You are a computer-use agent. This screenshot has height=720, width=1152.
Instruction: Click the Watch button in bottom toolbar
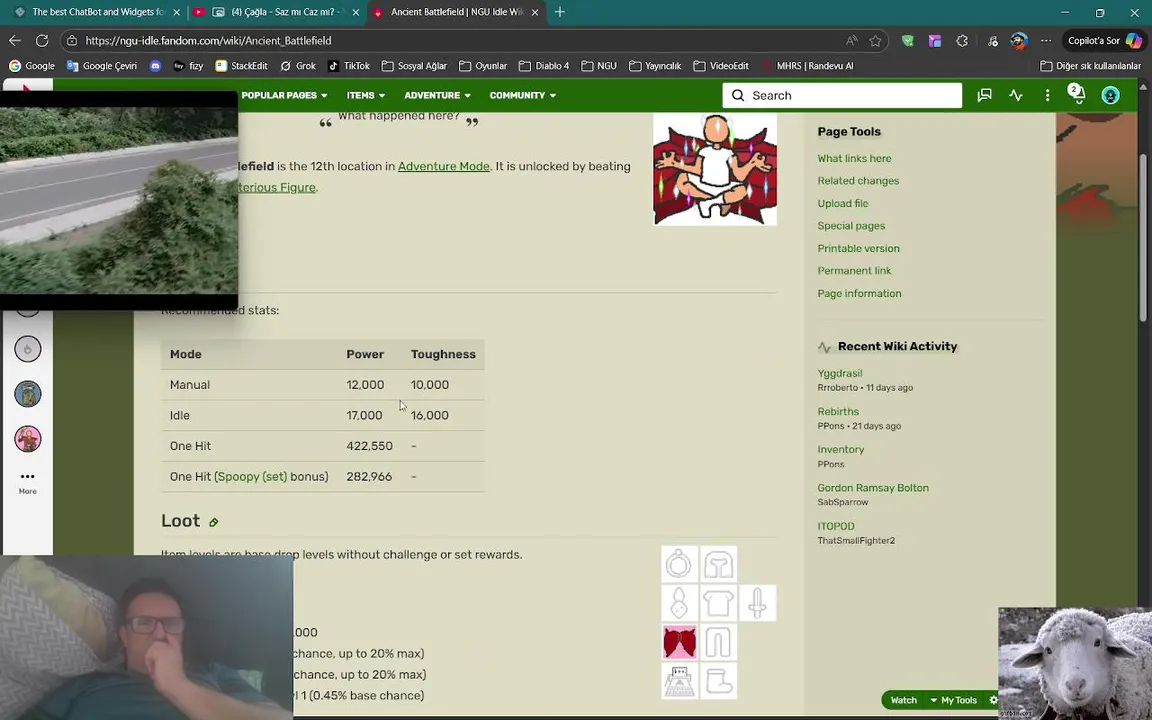tap(904, 700)
